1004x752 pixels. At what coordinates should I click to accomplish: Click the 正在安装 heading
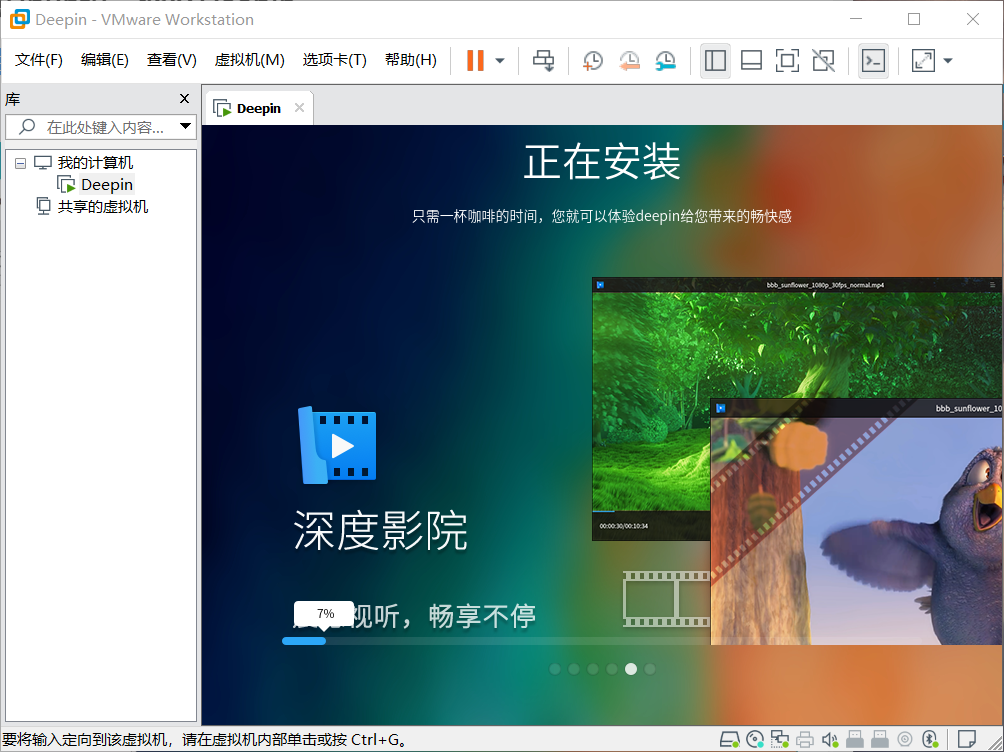coord(602,161)
